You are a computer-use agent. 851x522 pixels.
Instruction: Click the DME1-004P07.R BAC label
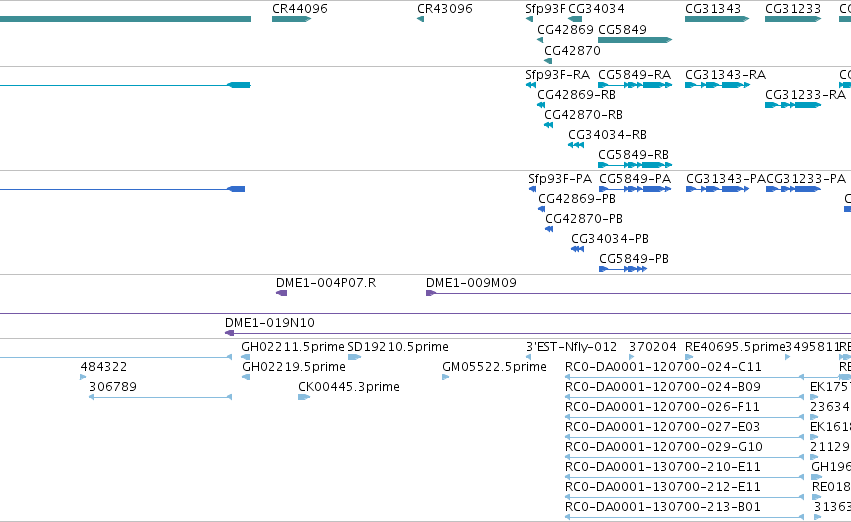point(326,283)
